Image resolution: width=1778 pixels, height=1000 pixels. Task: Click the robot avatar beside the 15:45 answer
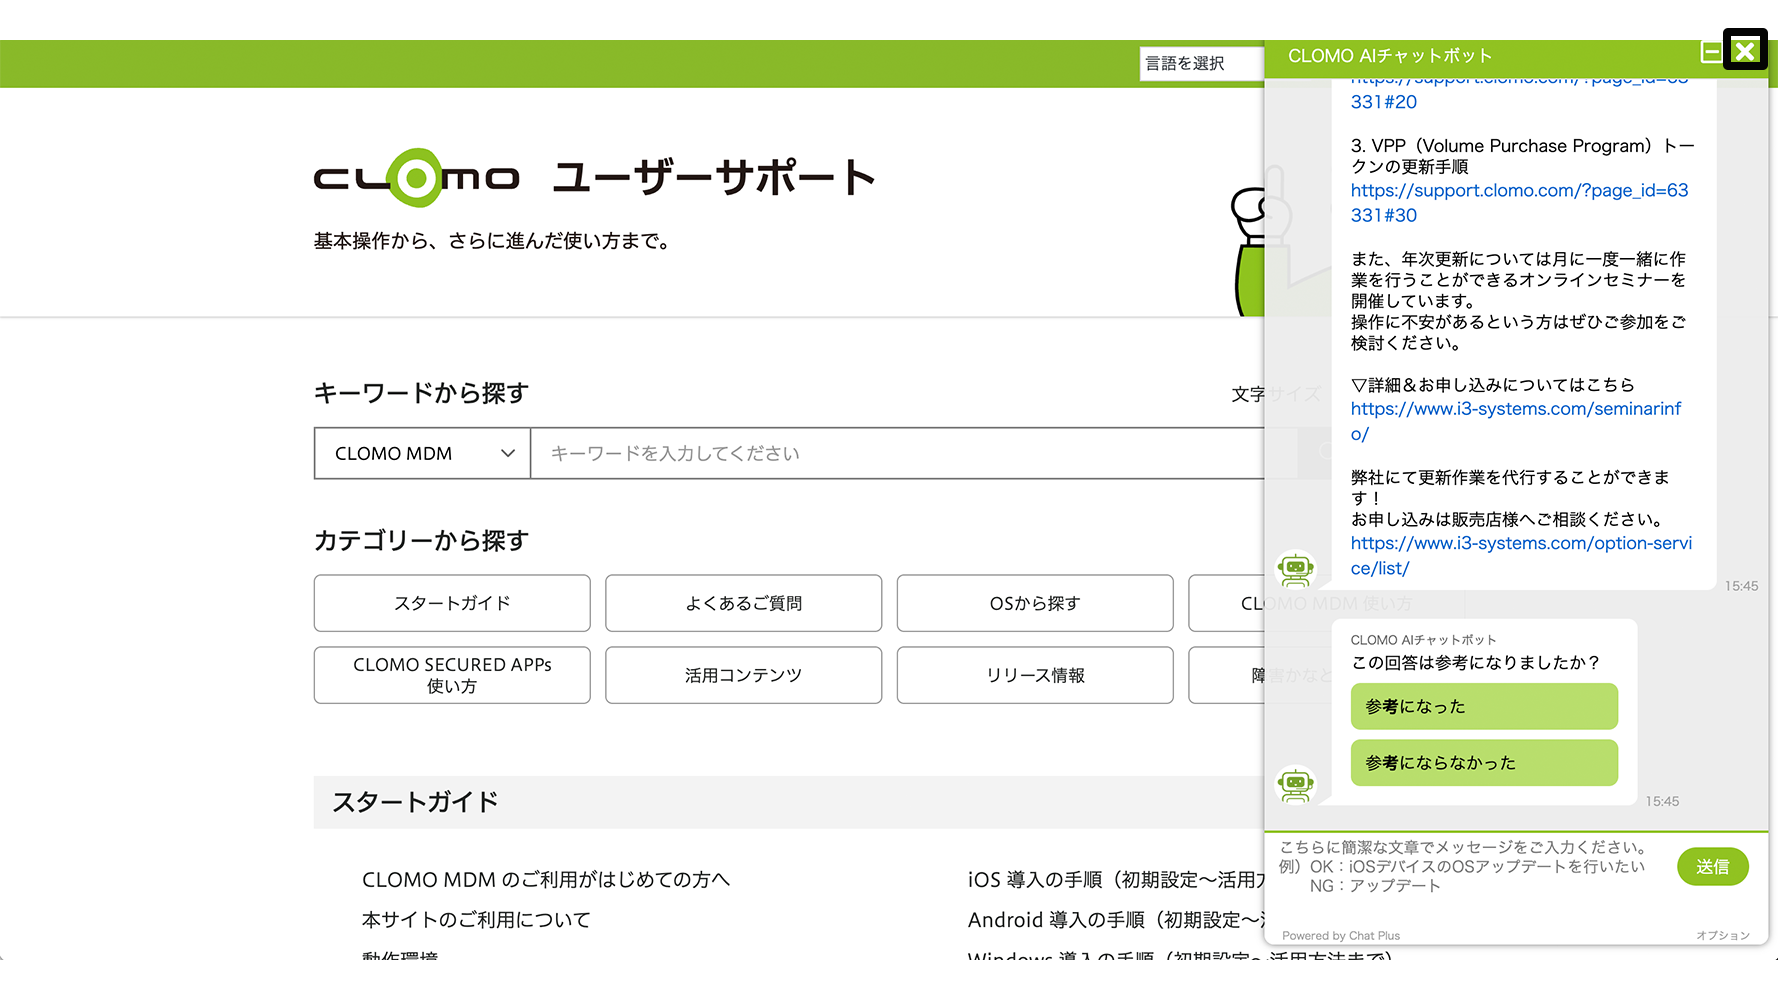[1296, 568]
